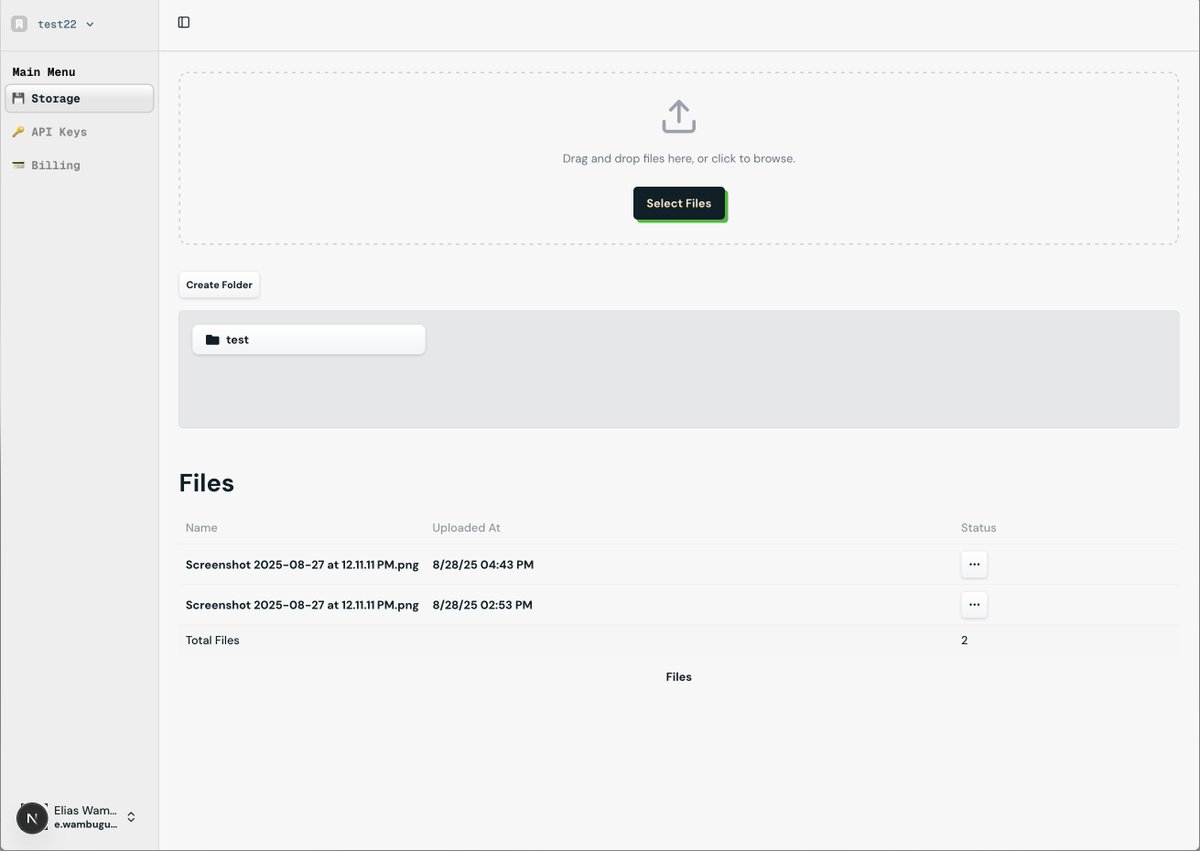The height and width of the screenshot is (851, 1200).
Task: Open the test folder
Action: [x=309, y=340]
